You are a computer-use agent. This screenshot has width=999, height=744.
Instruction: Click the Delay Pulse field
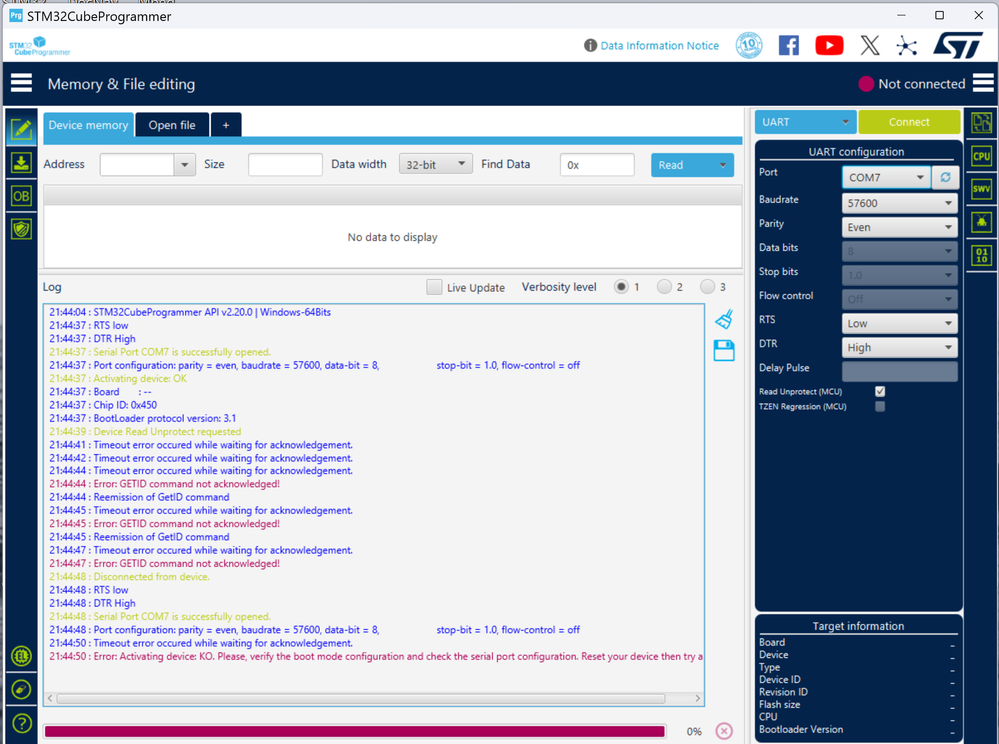[x=899, y=371]
